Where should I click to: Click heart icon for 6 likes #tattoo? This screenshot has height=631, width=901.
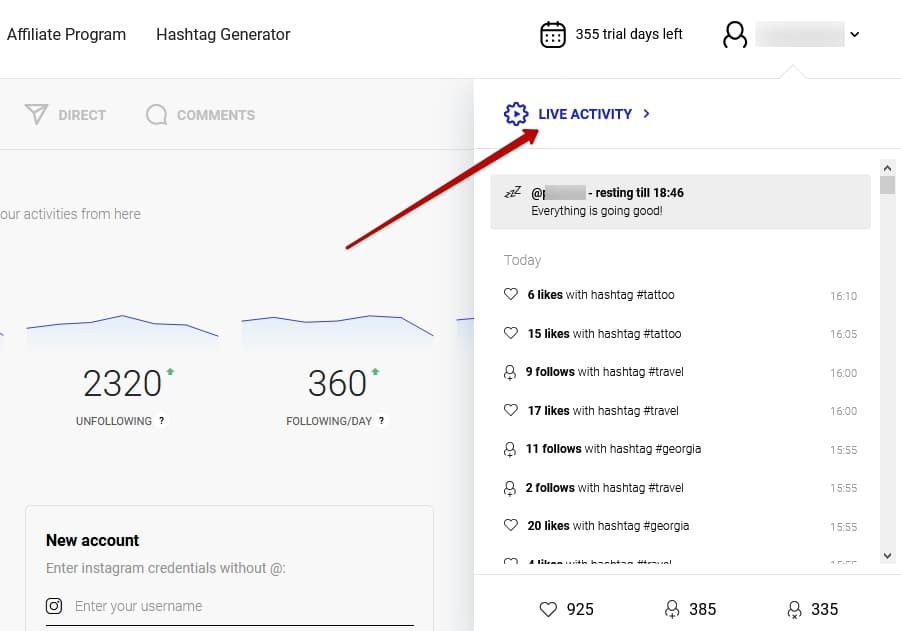point(511,294)
